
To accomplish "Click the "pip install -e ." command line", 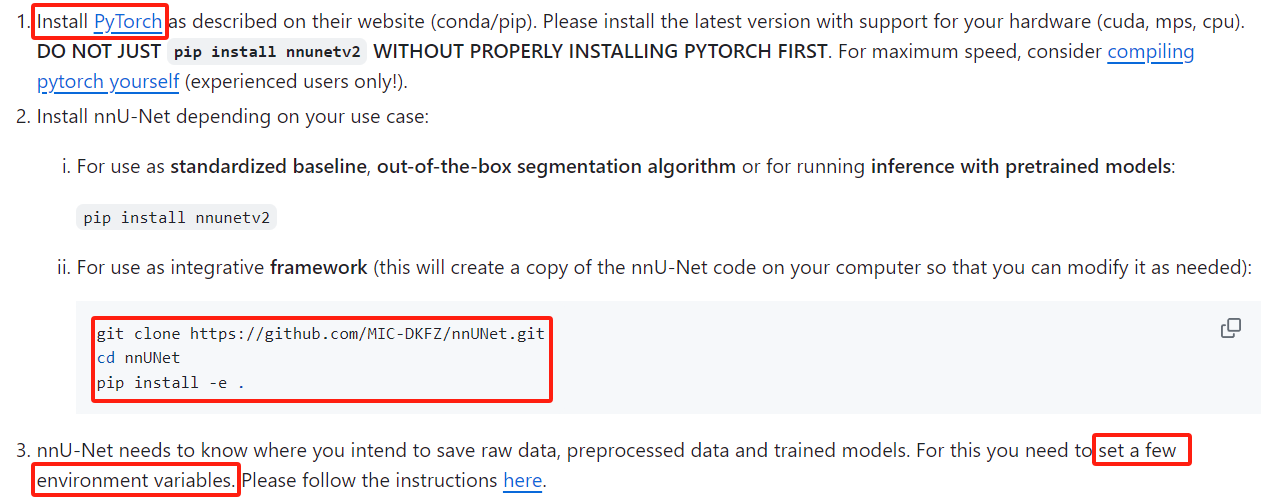I will (170, 382).
